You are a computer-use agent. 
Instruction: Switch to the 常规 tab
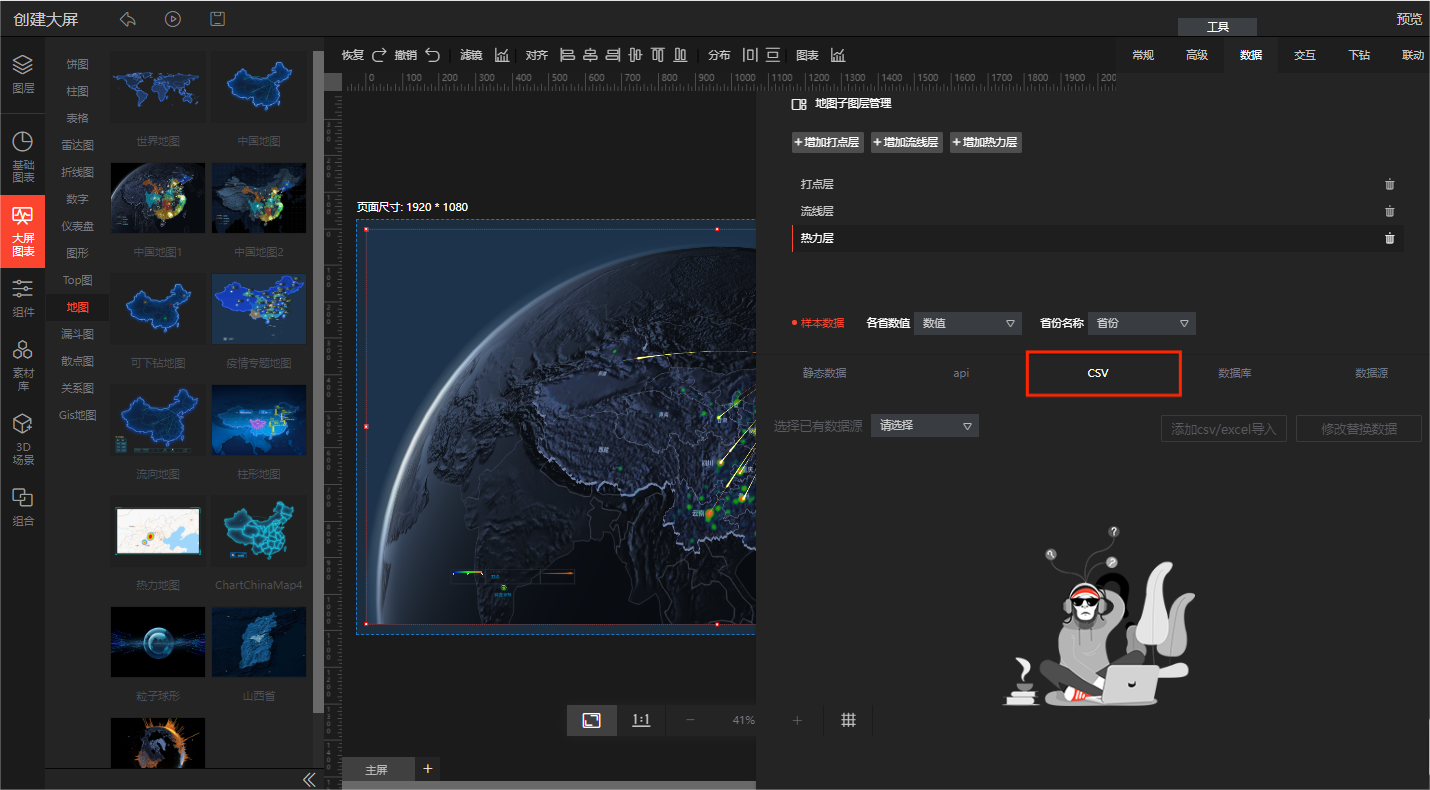pyautogui.click(x=1143, y=55)
